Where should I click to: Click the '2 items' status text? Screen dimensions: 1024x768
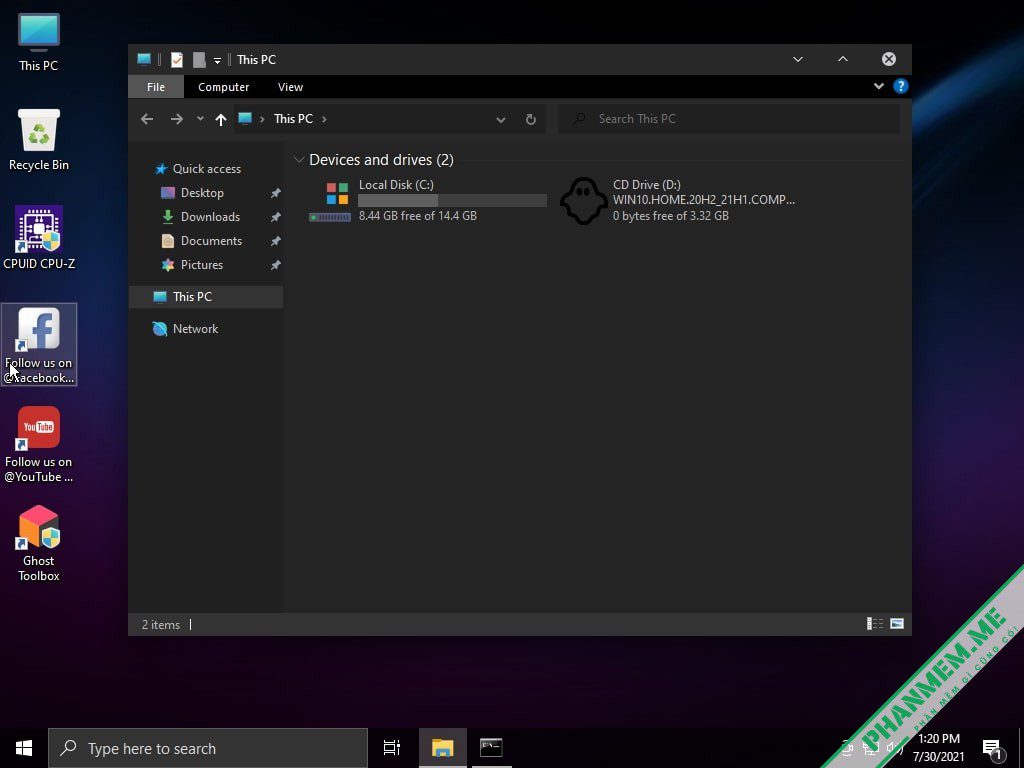click(161, 625)
